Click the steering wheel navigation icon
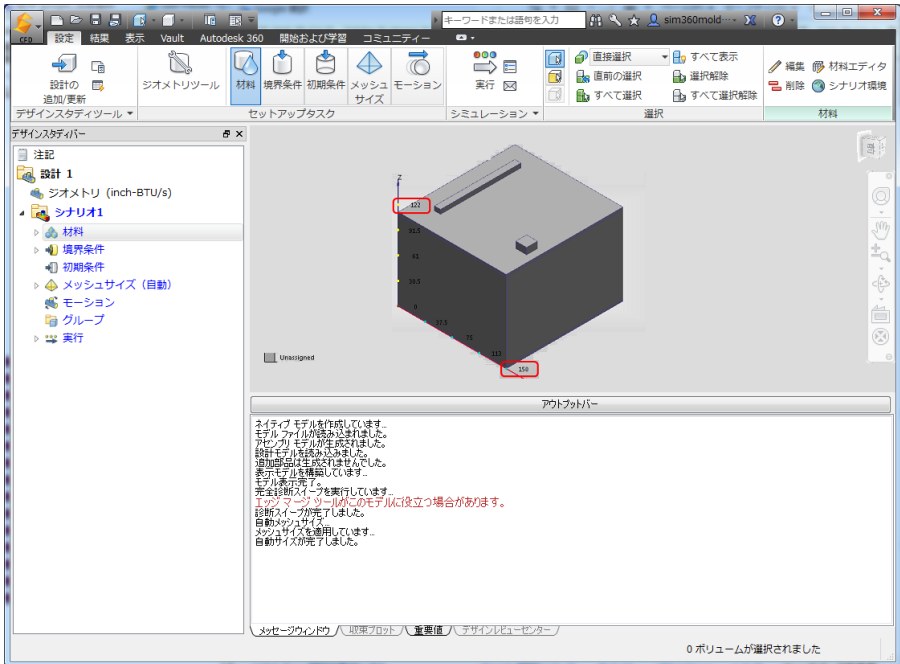900x664 pixels. [x=880, y=196]
